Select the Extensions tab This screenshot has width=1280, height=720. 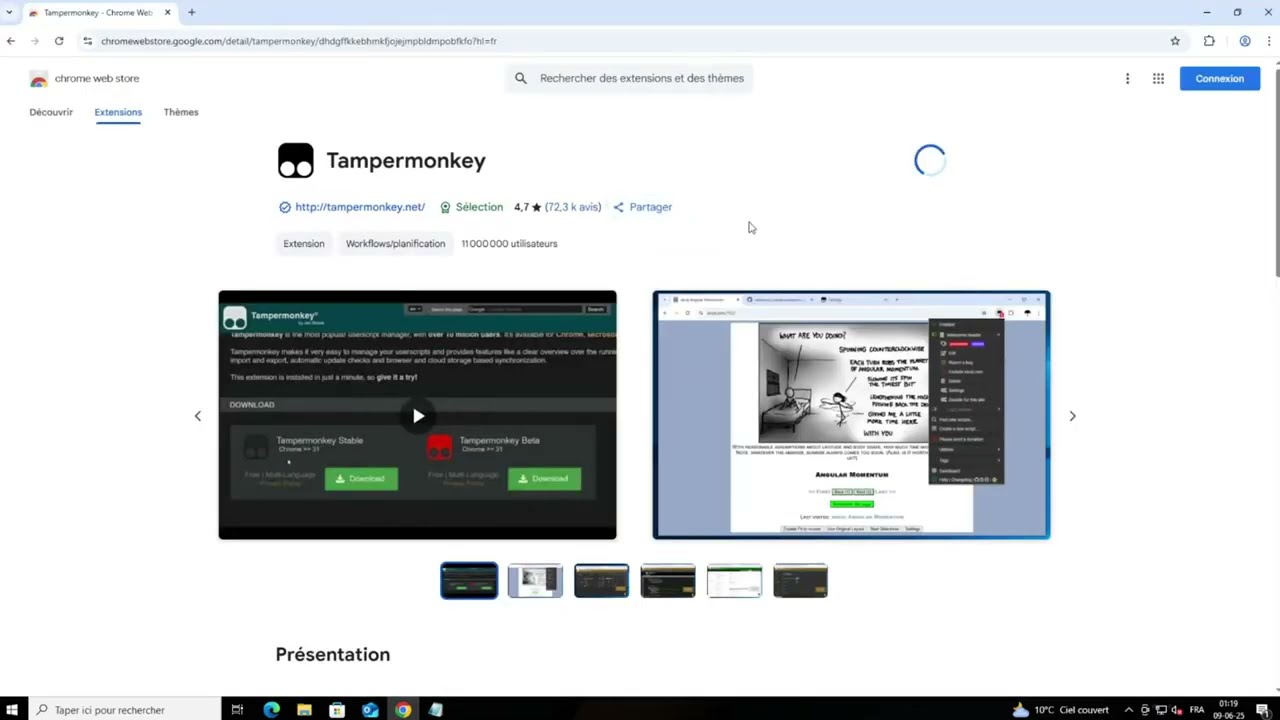pos(118,112)
